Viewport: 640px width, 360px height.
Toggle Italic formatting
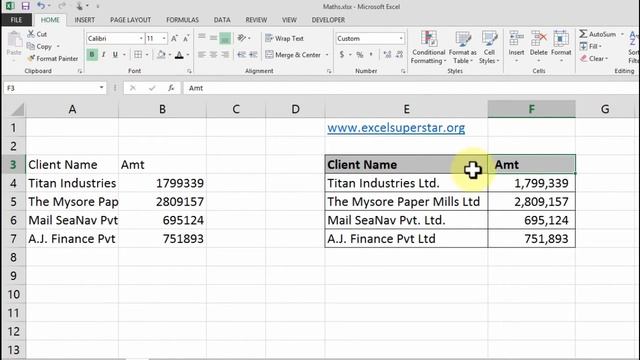coord(104,54)
